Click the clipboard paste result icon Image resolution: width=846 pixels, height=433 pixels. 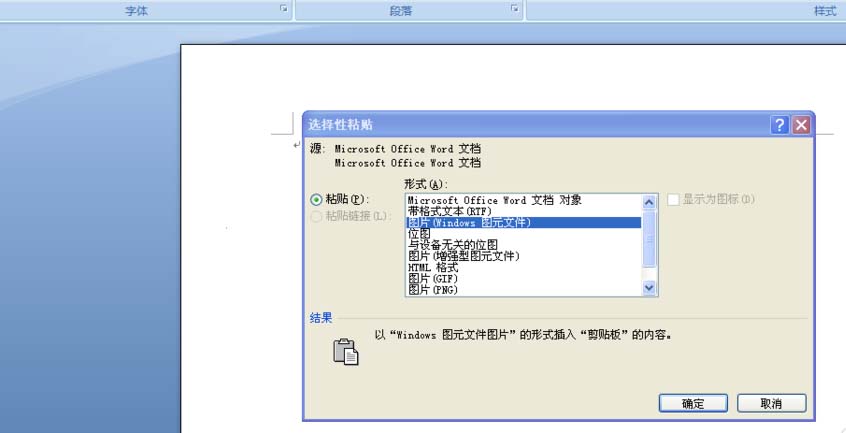tap(346, 352)
